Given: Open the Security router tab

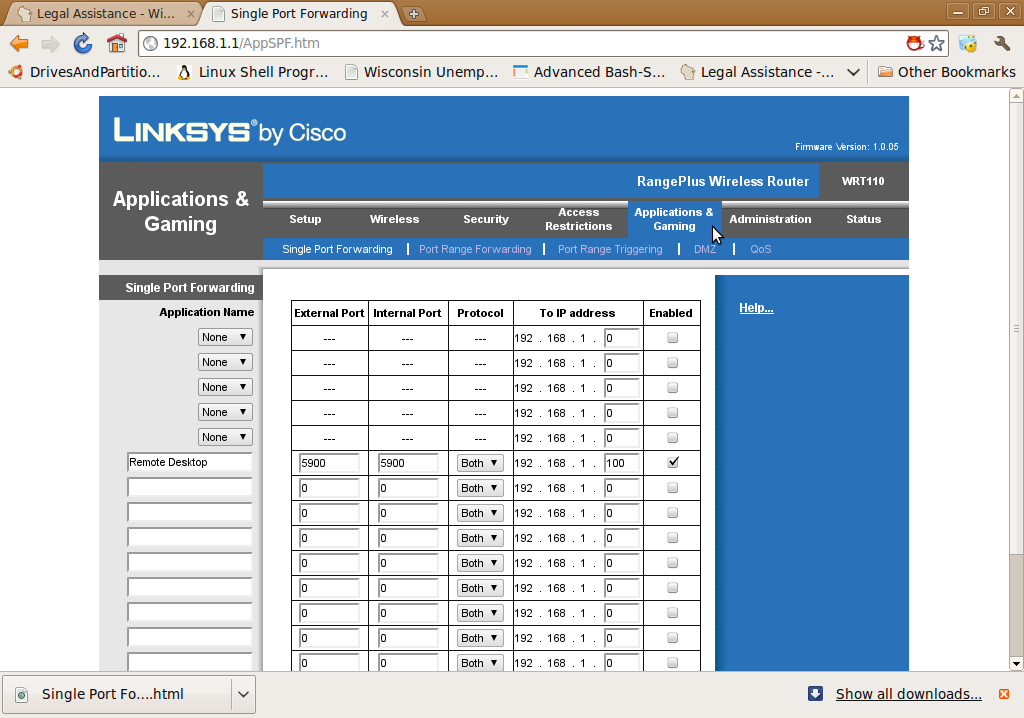Looking at the screenshot, I should tap(486, 219).
